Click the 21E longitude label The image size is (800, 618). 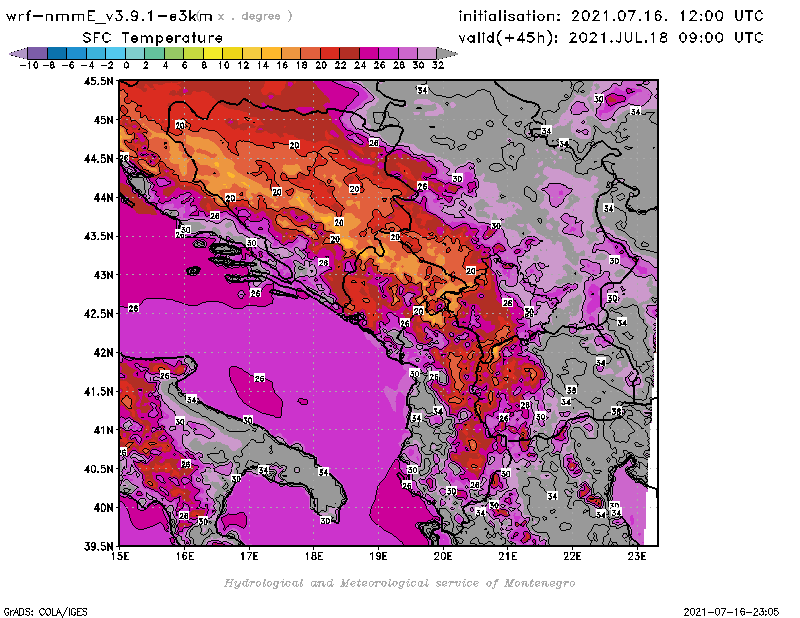(508, 556)
